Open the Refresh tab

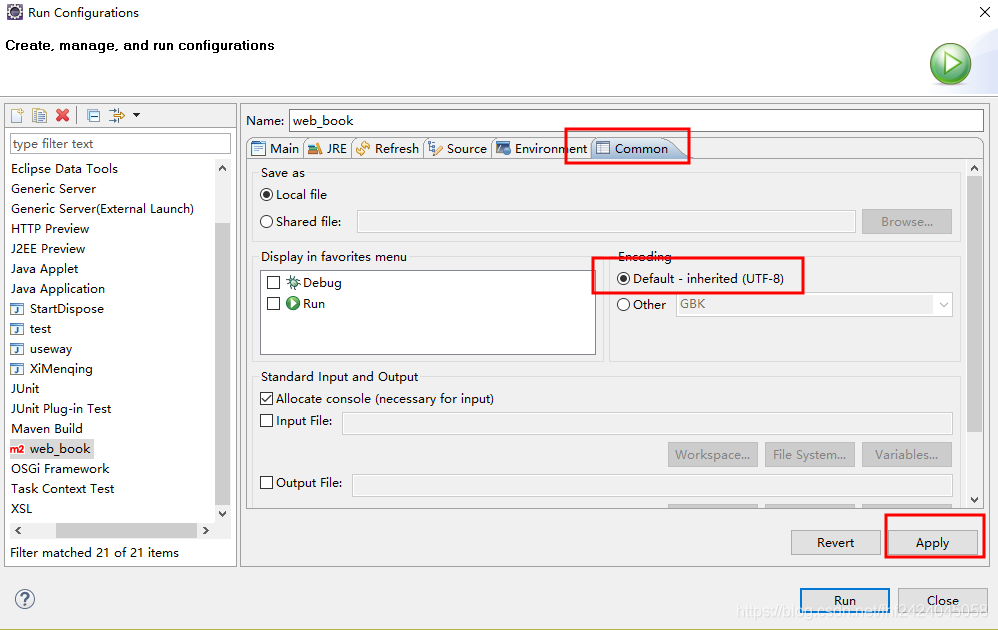pyautogui.click(x=388, y=148)
